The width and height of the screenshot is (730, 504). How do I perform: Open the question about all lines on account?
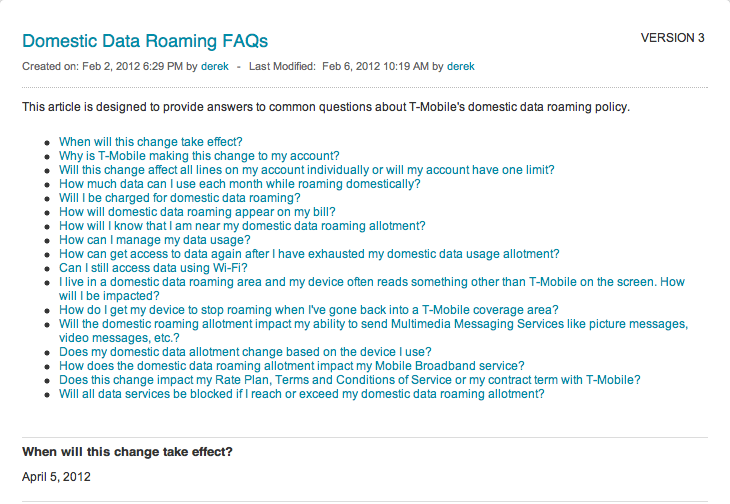pyautogui.click(x=306, y=170)
